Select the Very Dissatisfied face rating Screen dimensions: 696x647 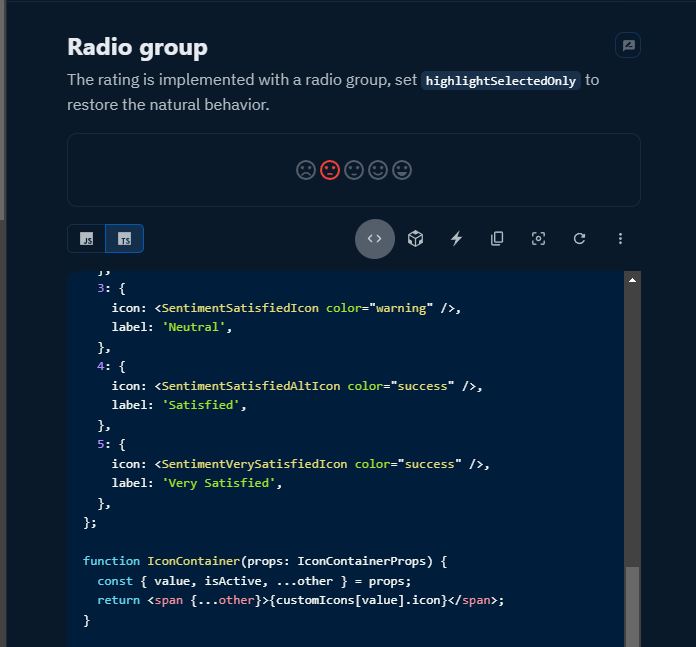[x=306, y=170]
